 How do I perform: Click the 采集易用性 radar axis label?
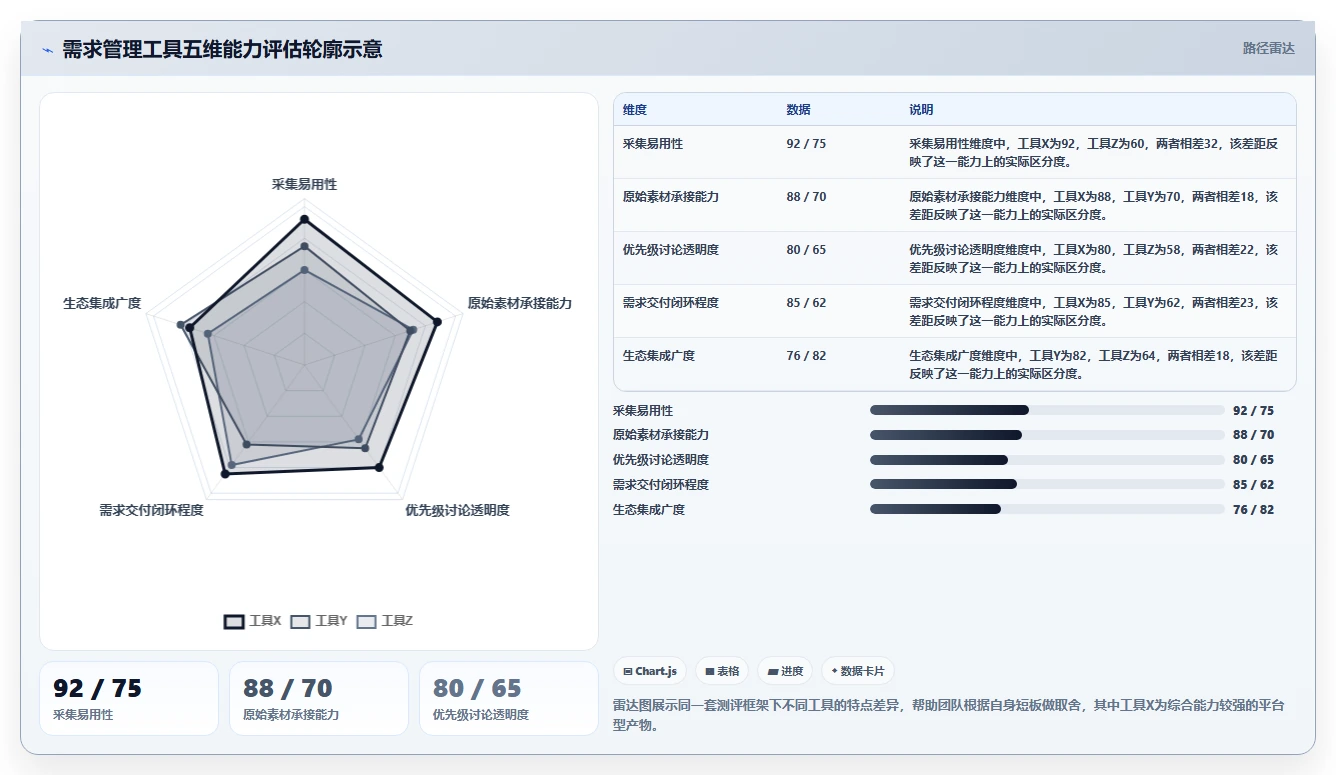(x=304, y=185)
